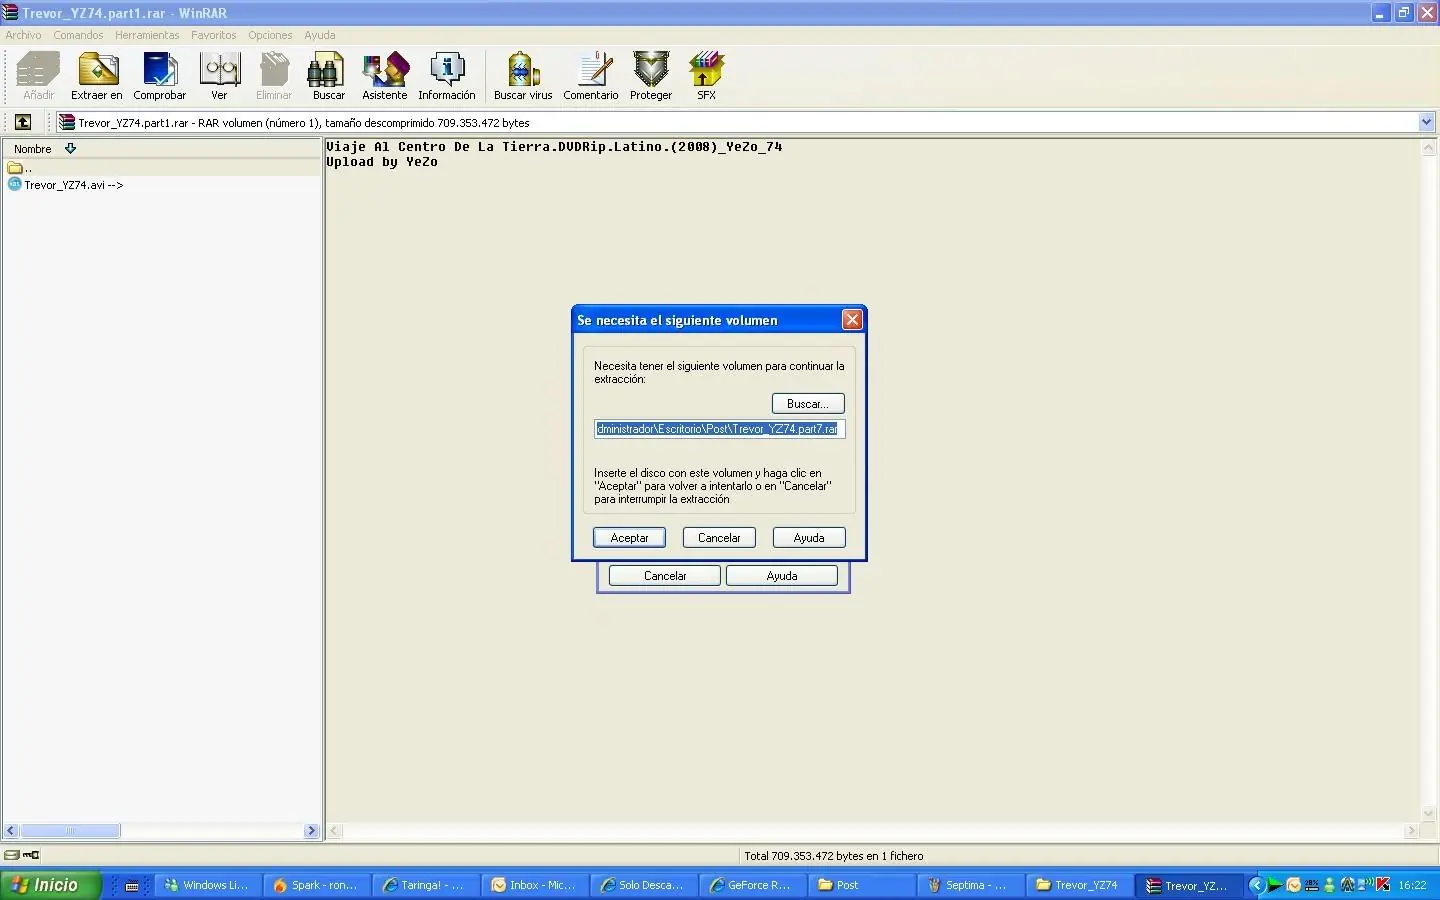
Task: Switch to the Windows Li... taskbar window
Action: pos(208,885)
